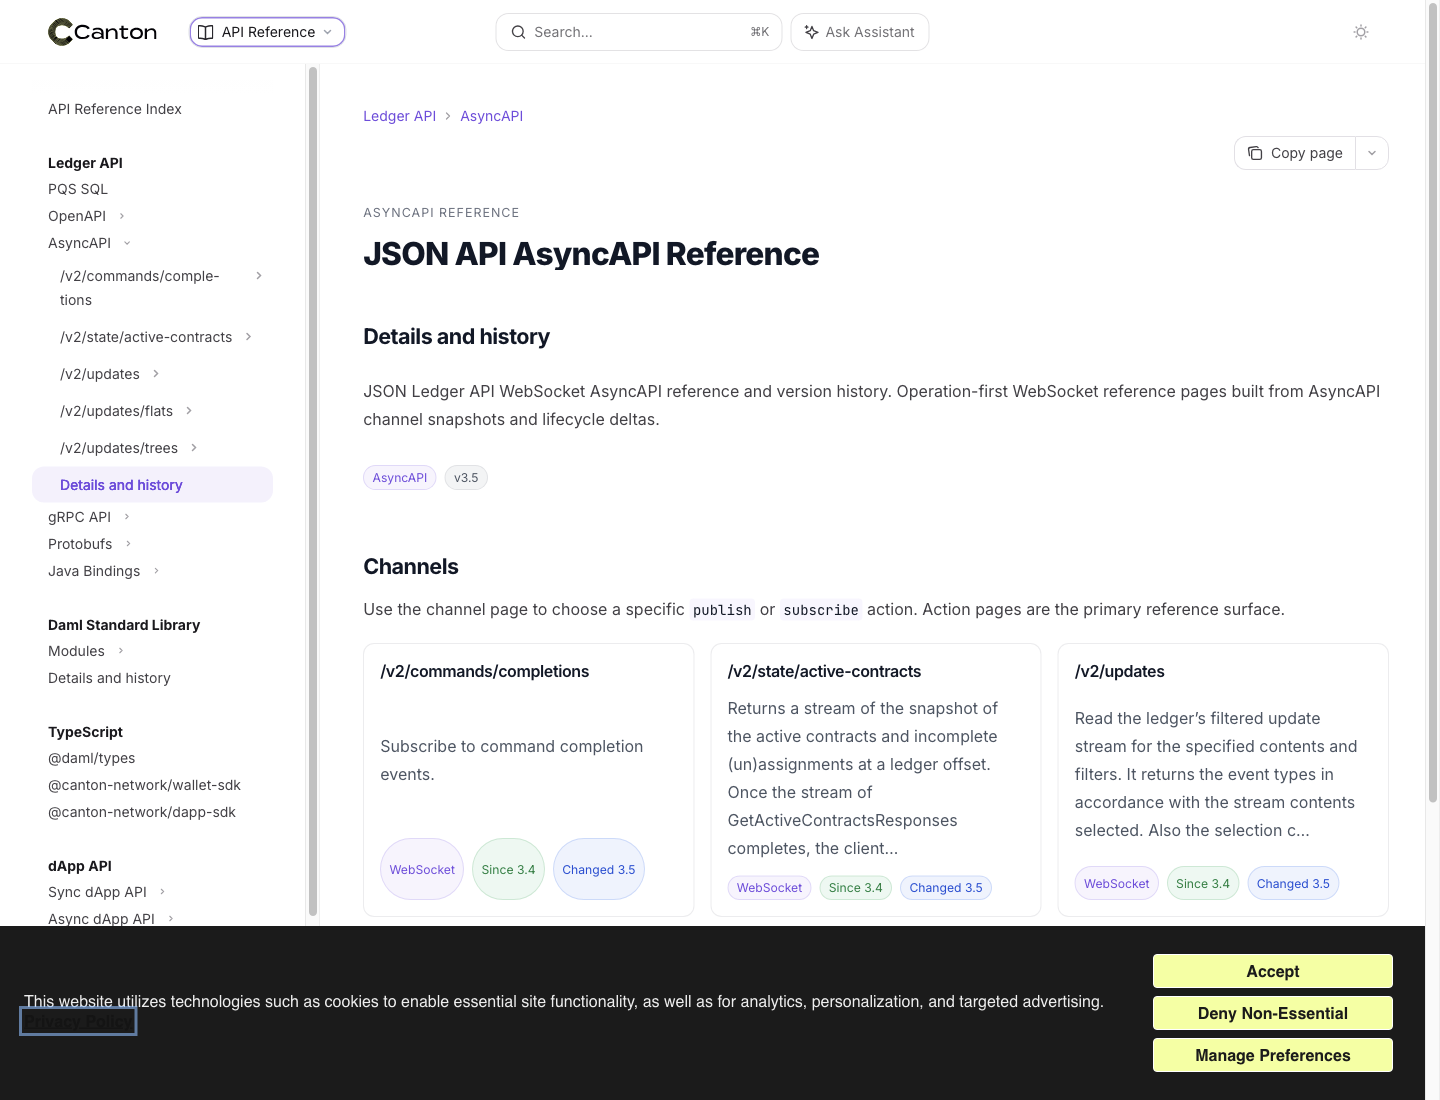This screenshot has height=1100, width=1440.
Task: Open Ask Assistant
Action: 859,32
